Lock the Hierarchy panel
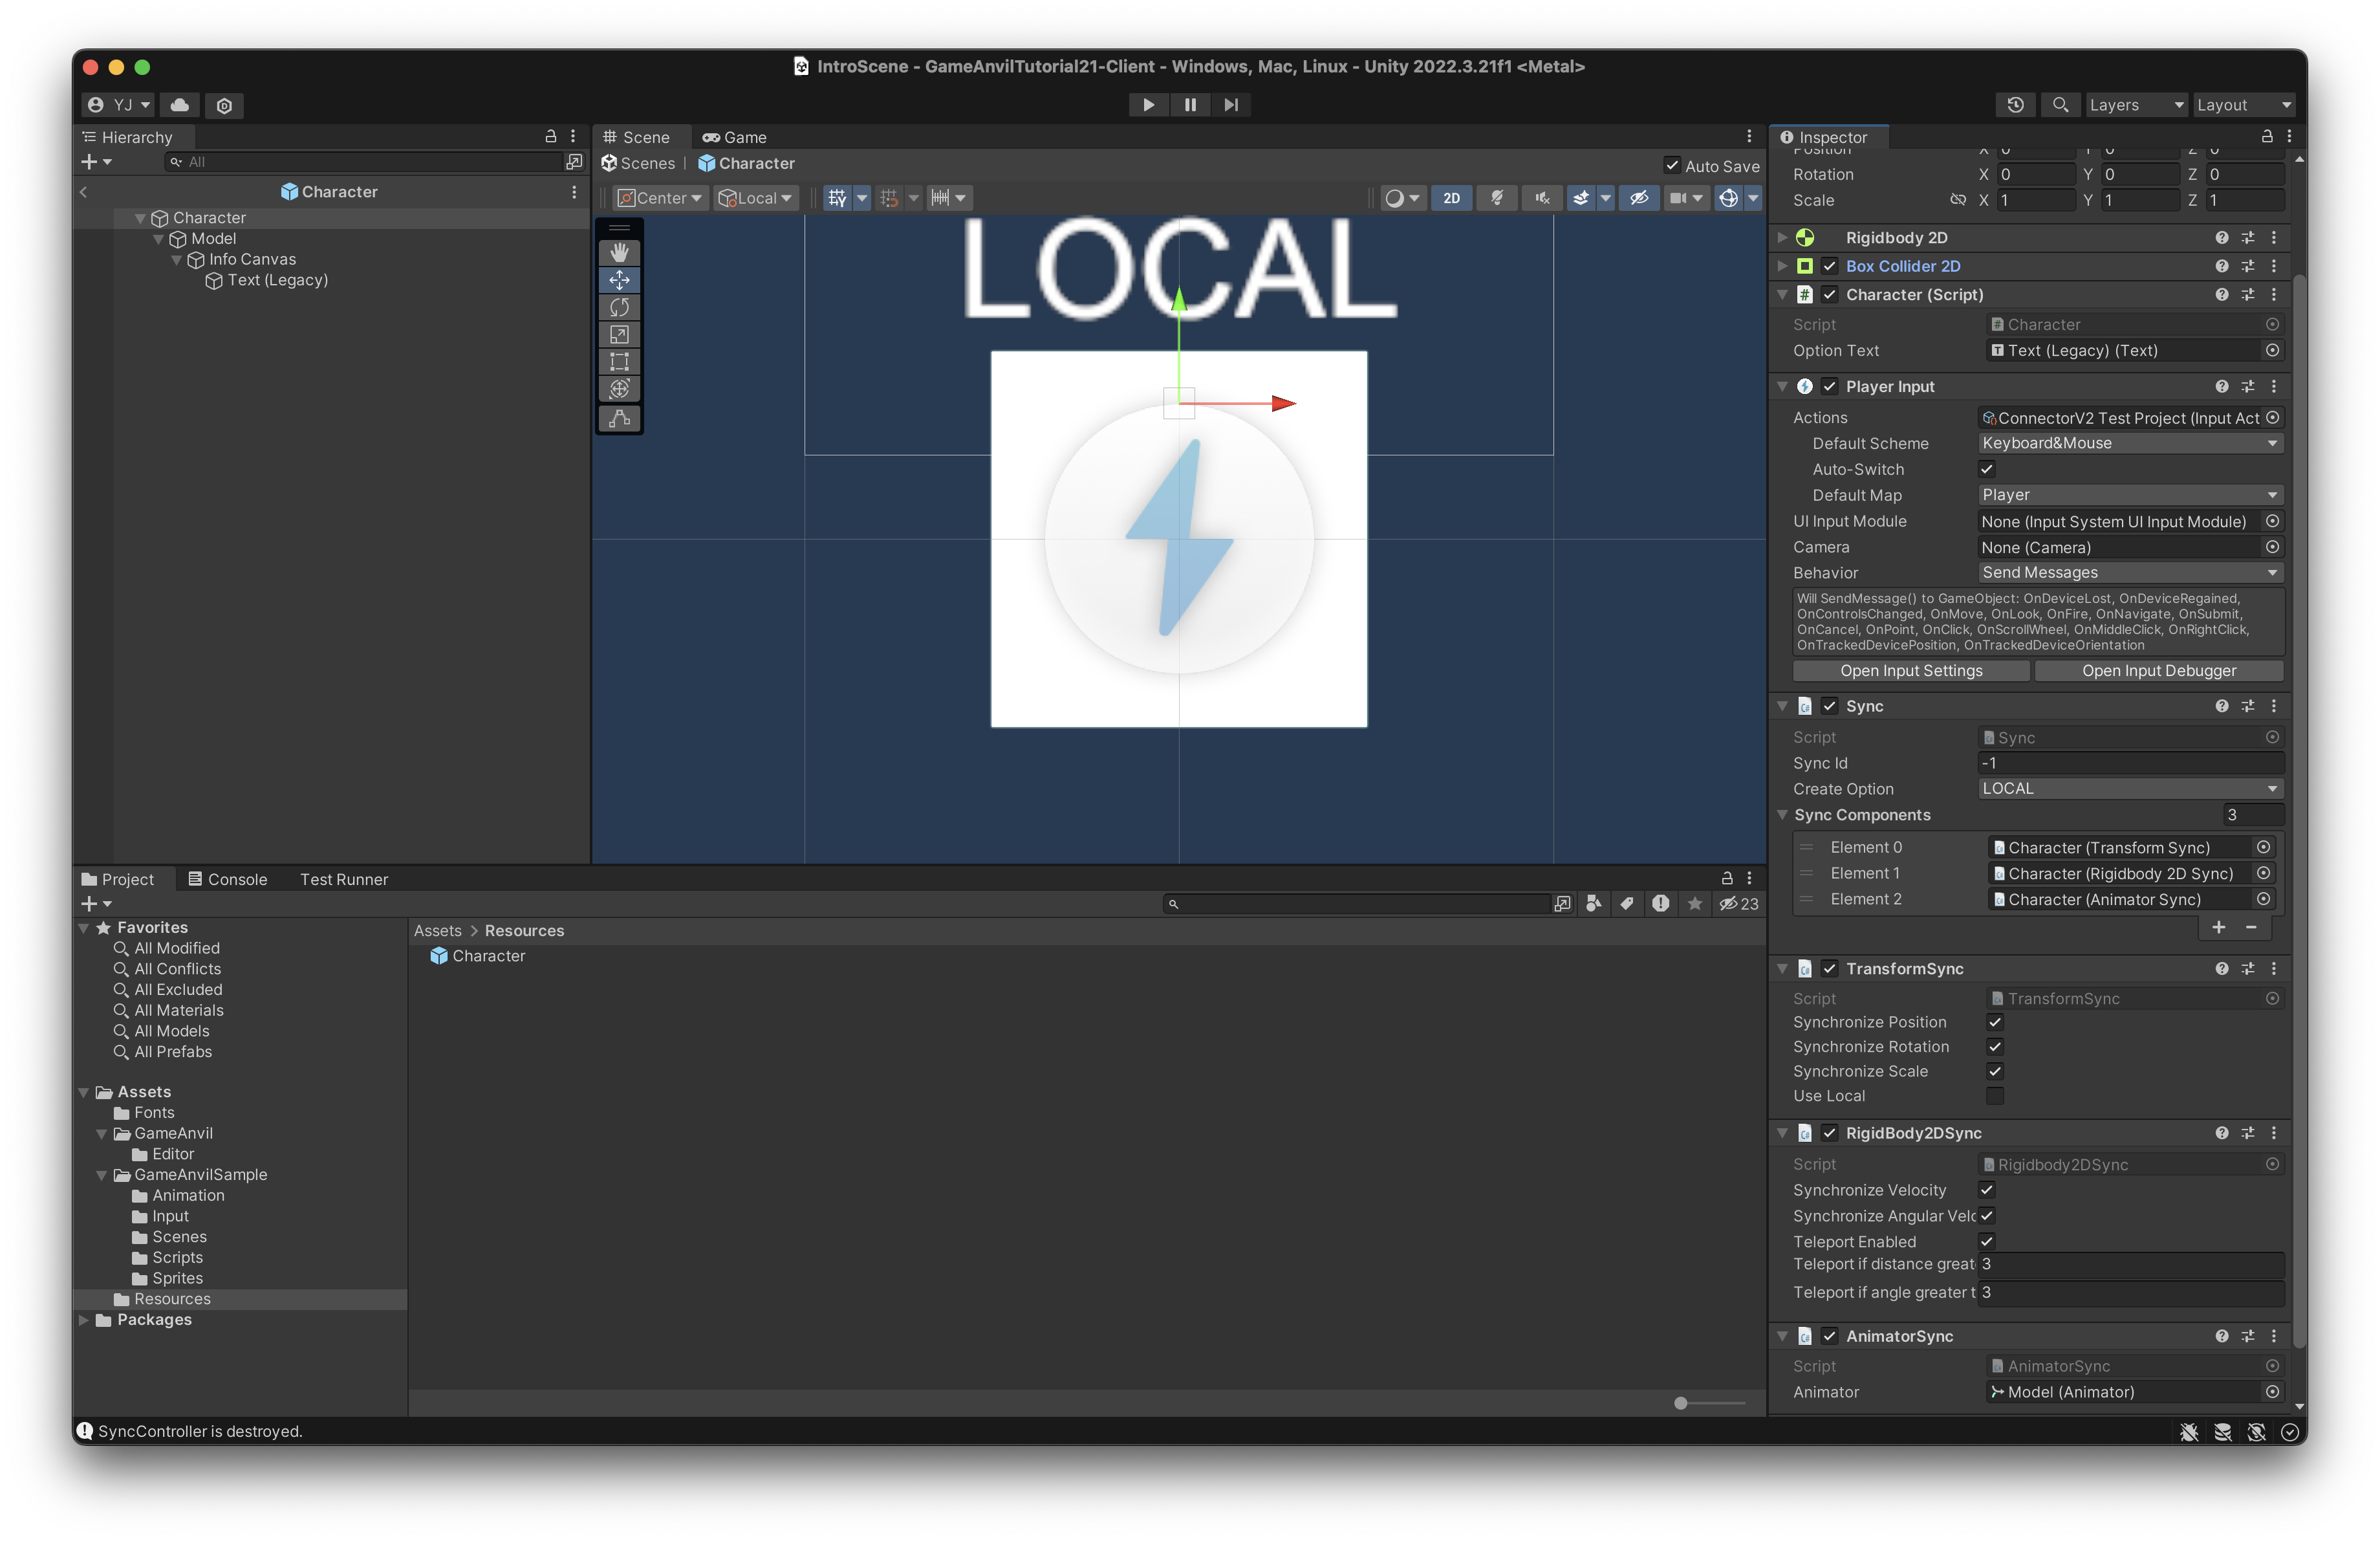 550,136
